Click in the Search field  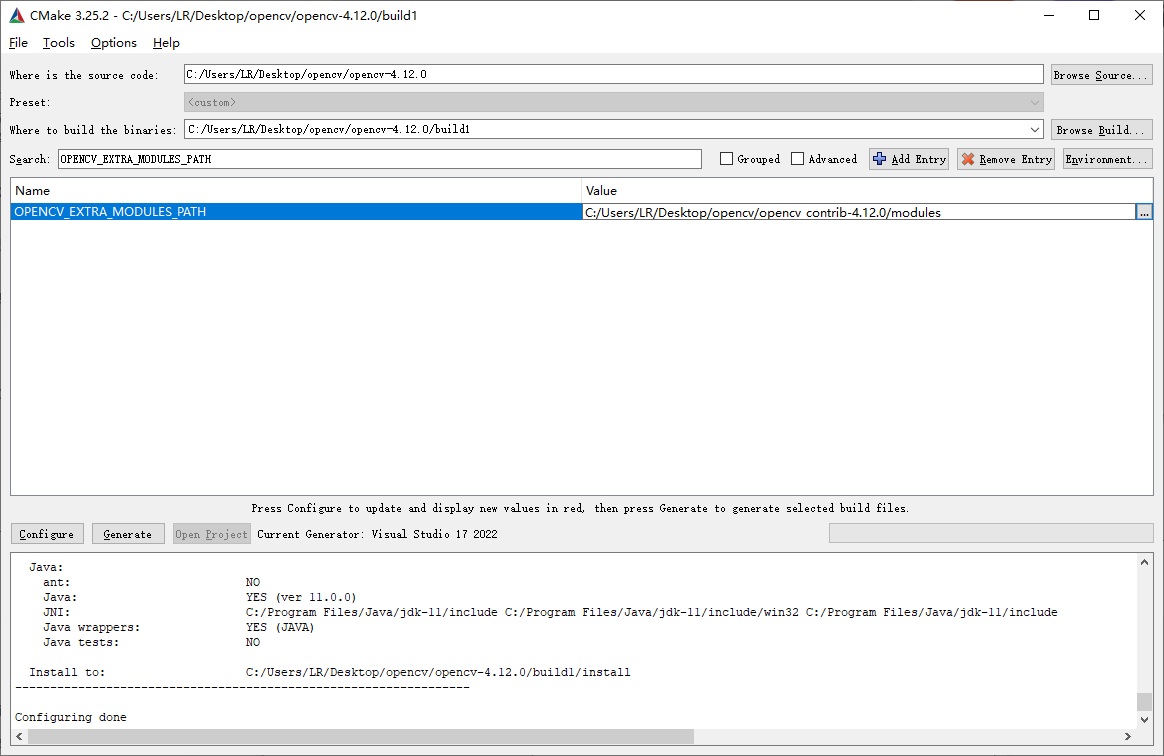[x=379, y=159]
